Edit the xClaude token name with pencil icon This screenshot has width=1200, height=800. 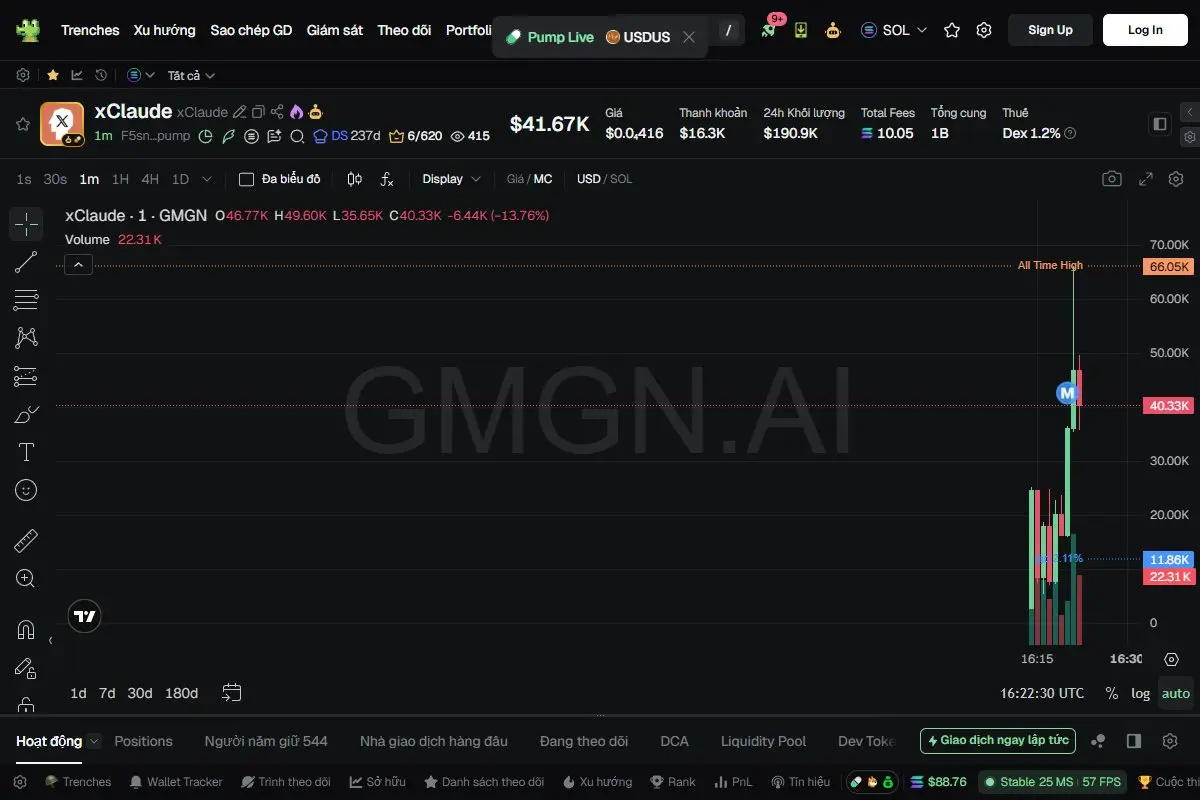pyautogui.click(x=240, y=112)
